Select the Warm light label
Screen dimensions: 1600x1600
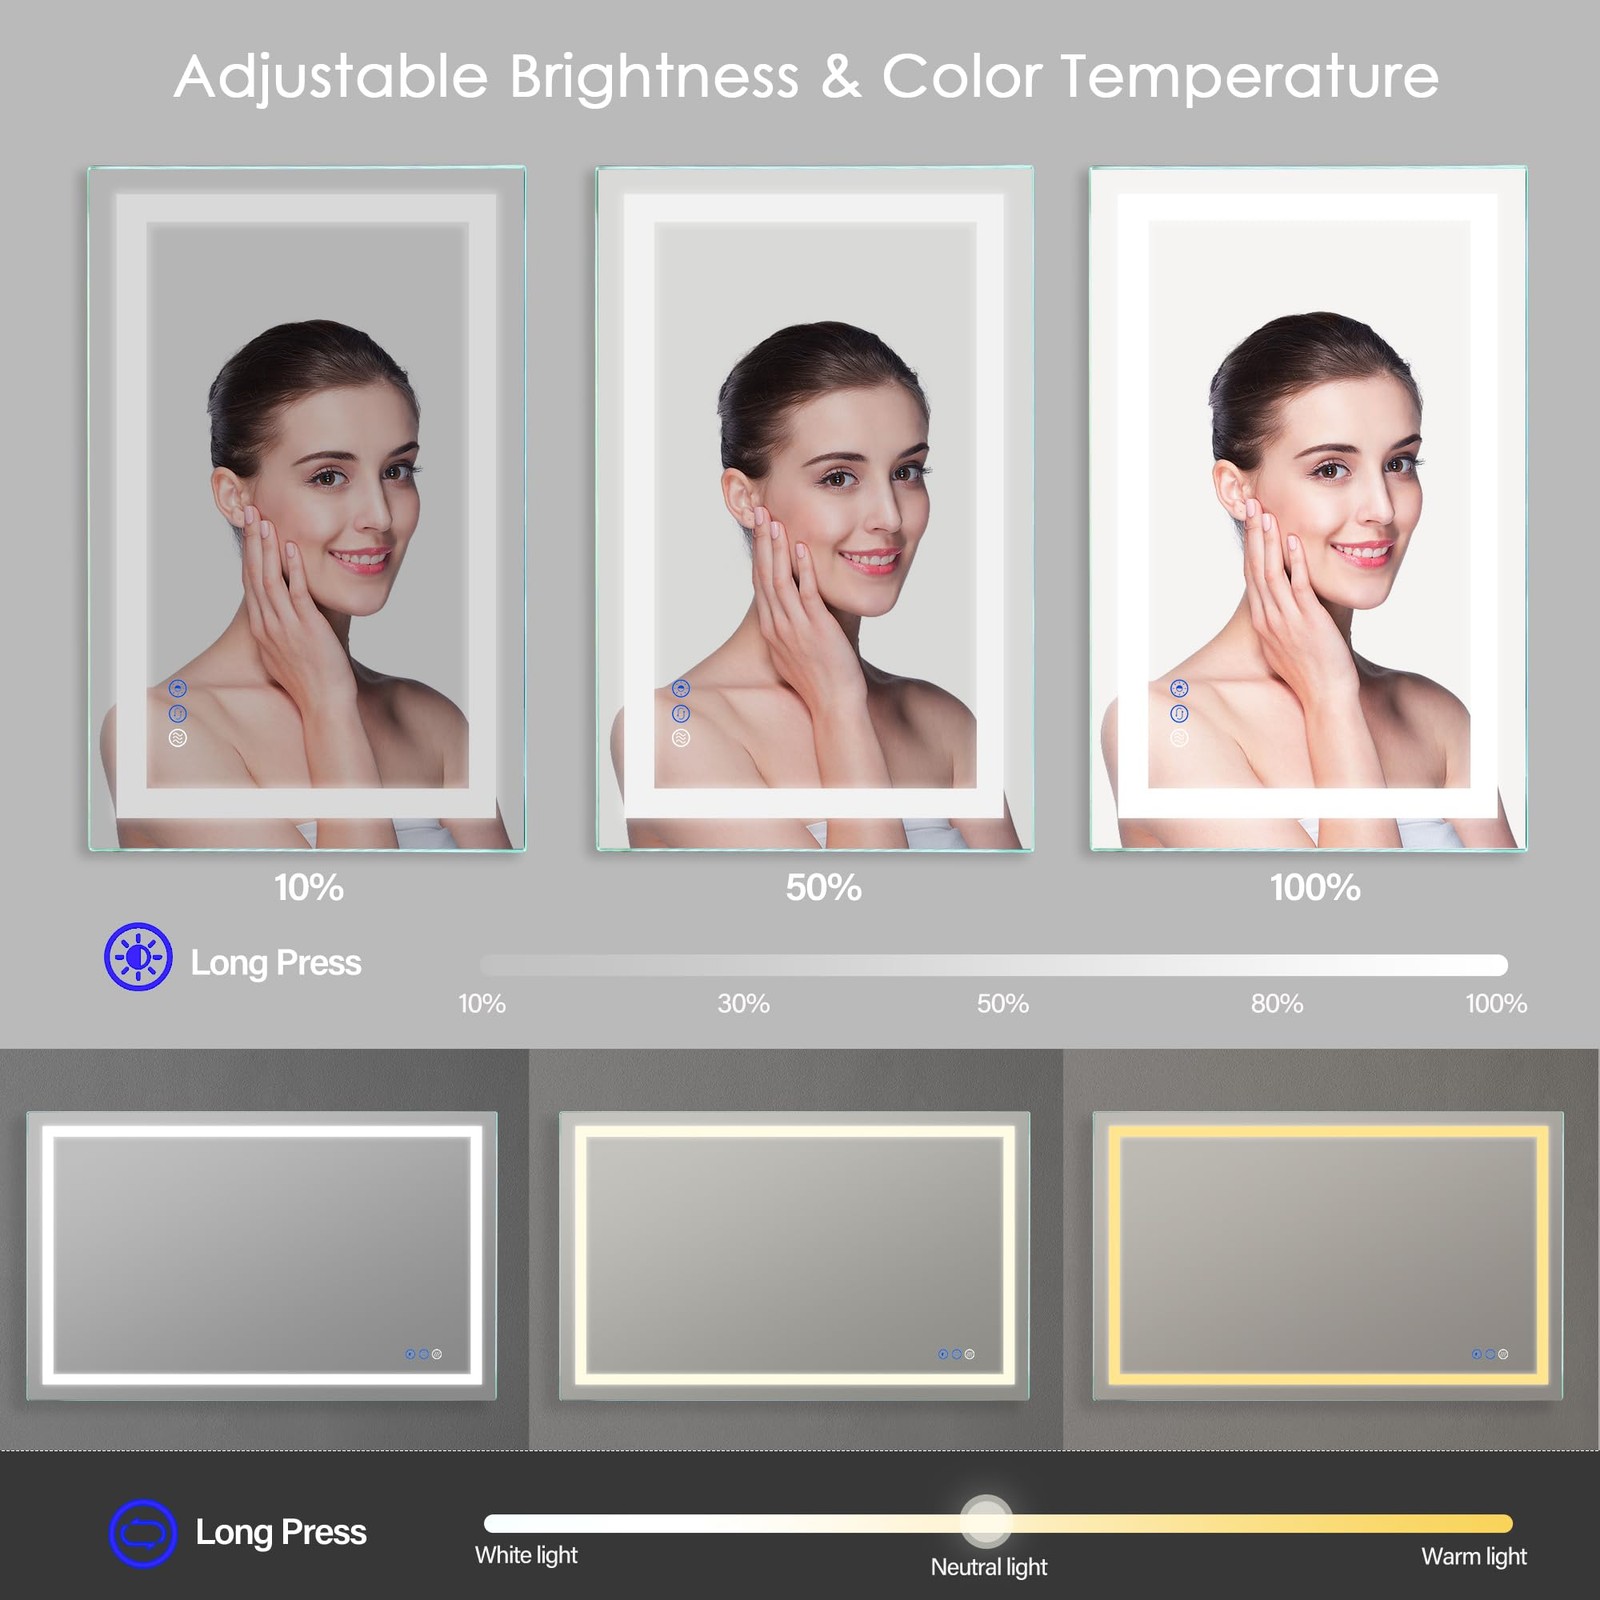tap(1474, 1556)
